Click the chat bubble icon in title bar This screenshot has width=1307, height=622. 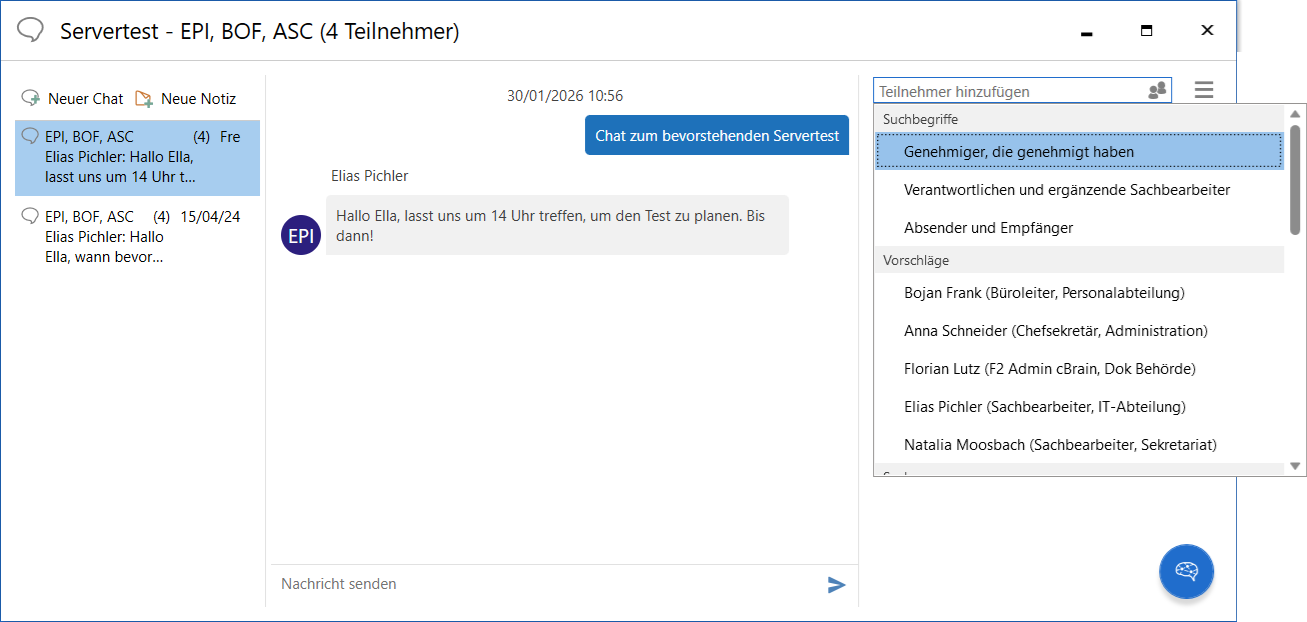pyautogui.click(x=29, y=30)
